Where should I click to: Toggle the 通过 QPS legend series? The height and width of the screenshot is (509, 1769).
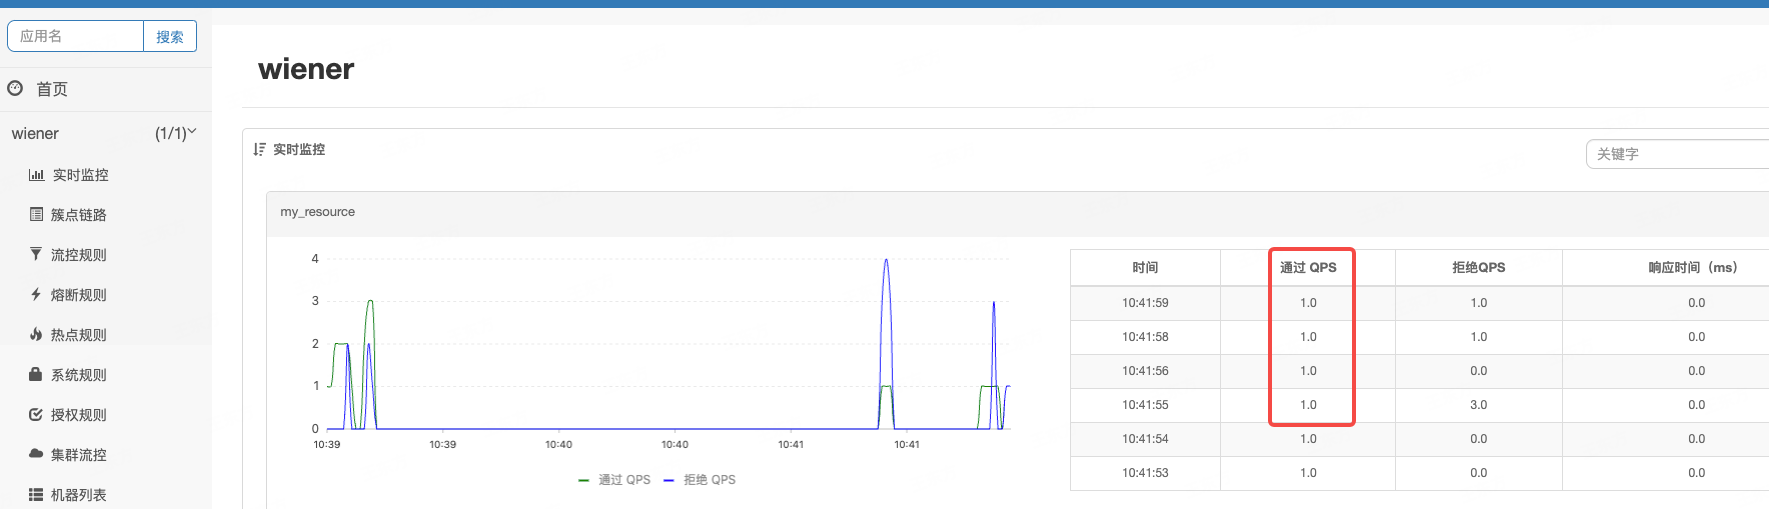click(x=614, y=480)
